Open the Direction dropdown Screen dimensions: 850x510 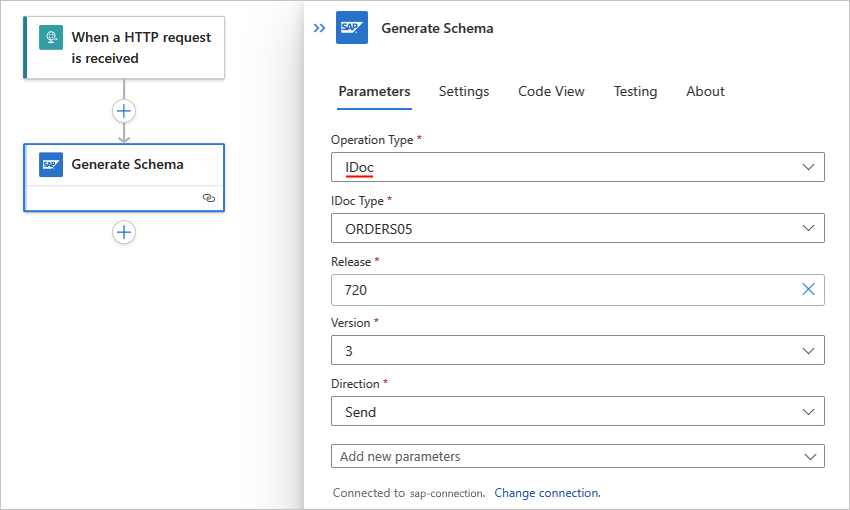[x=808, y=411]
